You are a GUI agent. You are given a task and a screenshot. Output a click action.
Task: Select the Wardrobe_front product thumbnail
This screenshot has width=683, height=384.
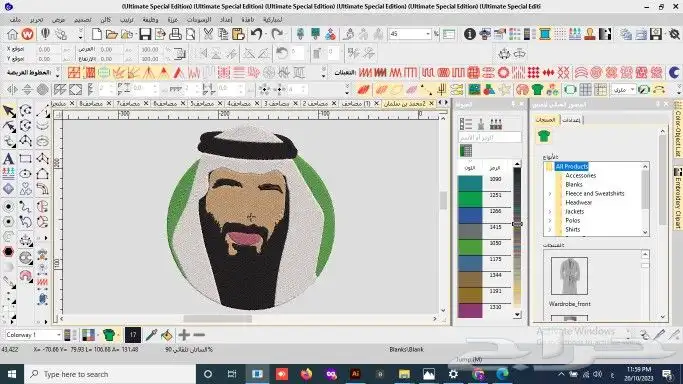click(569, 276)
